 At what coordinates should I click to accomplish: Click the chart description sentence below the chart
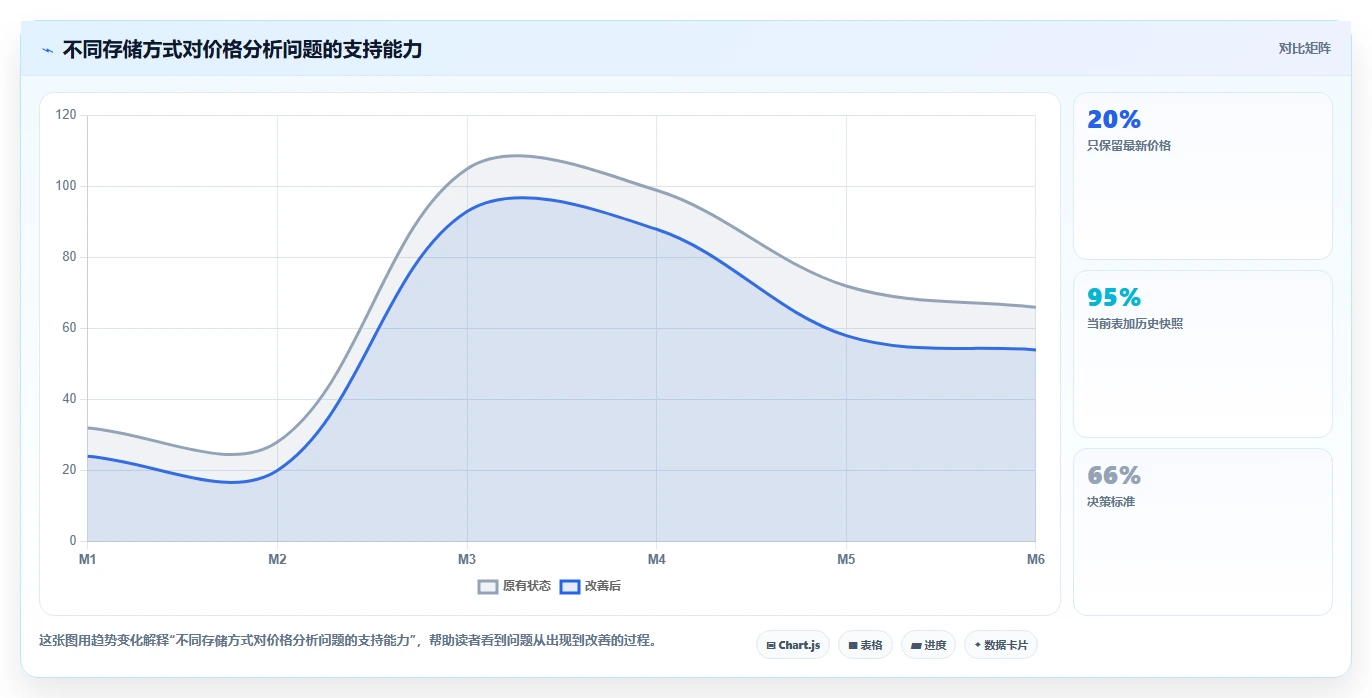350,641
